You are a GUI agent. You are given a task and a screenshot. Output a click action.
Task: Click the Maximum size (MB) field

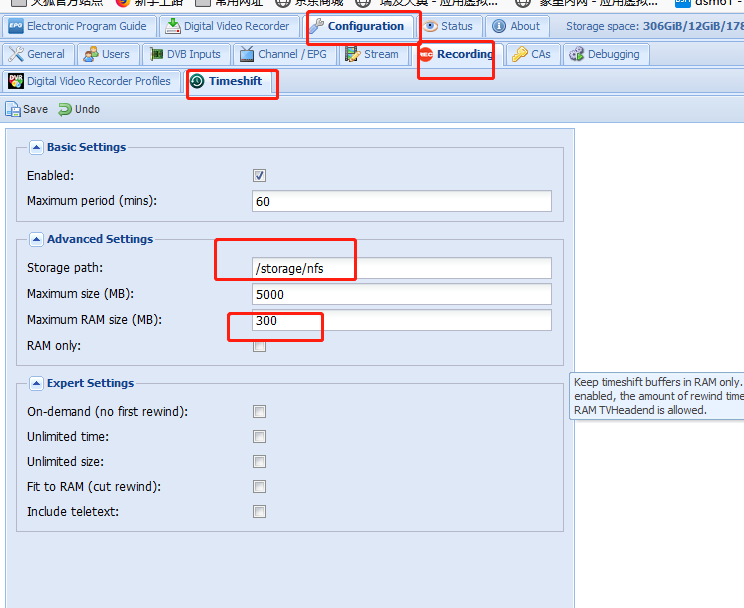point(402,294)
